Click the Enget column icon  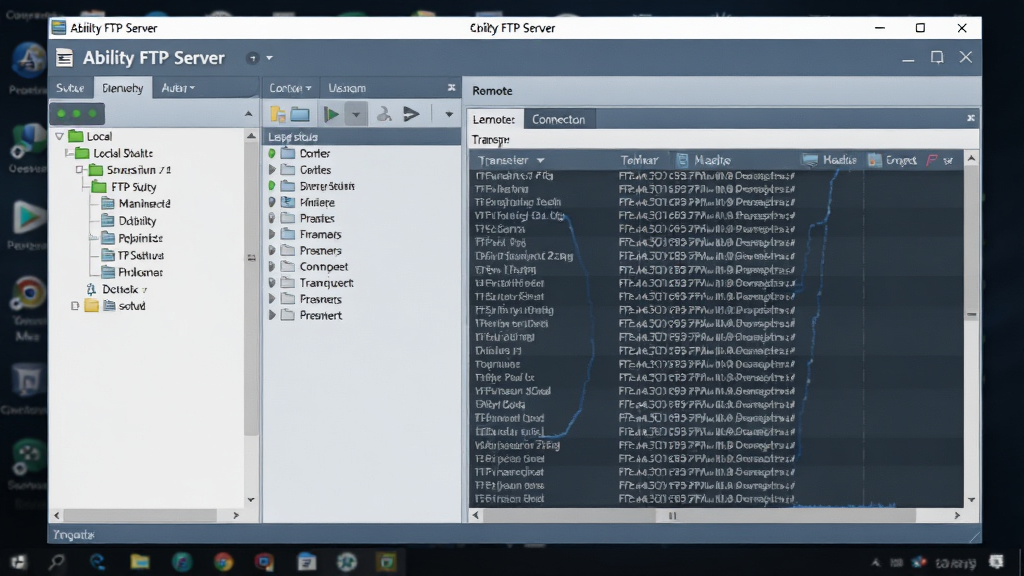pos(874,160)
